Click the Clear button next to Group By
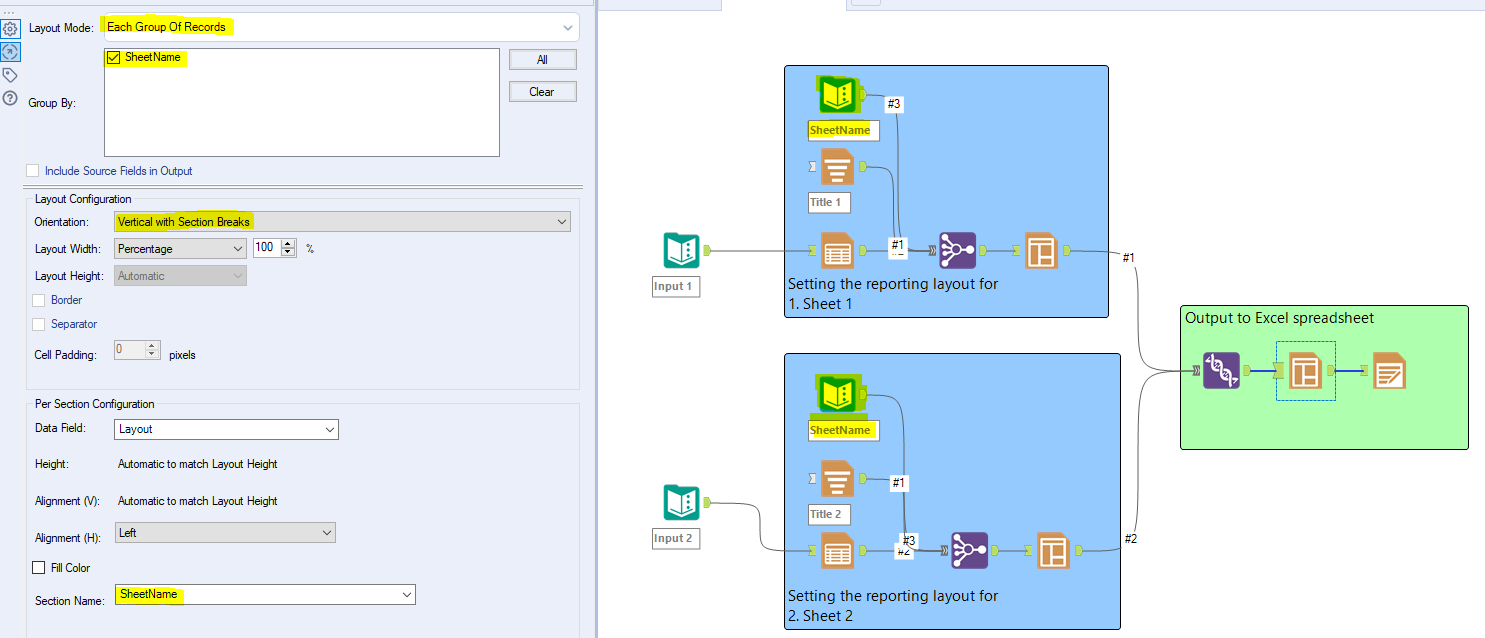This screenshot has height=638, width=1485. [542, 91]
